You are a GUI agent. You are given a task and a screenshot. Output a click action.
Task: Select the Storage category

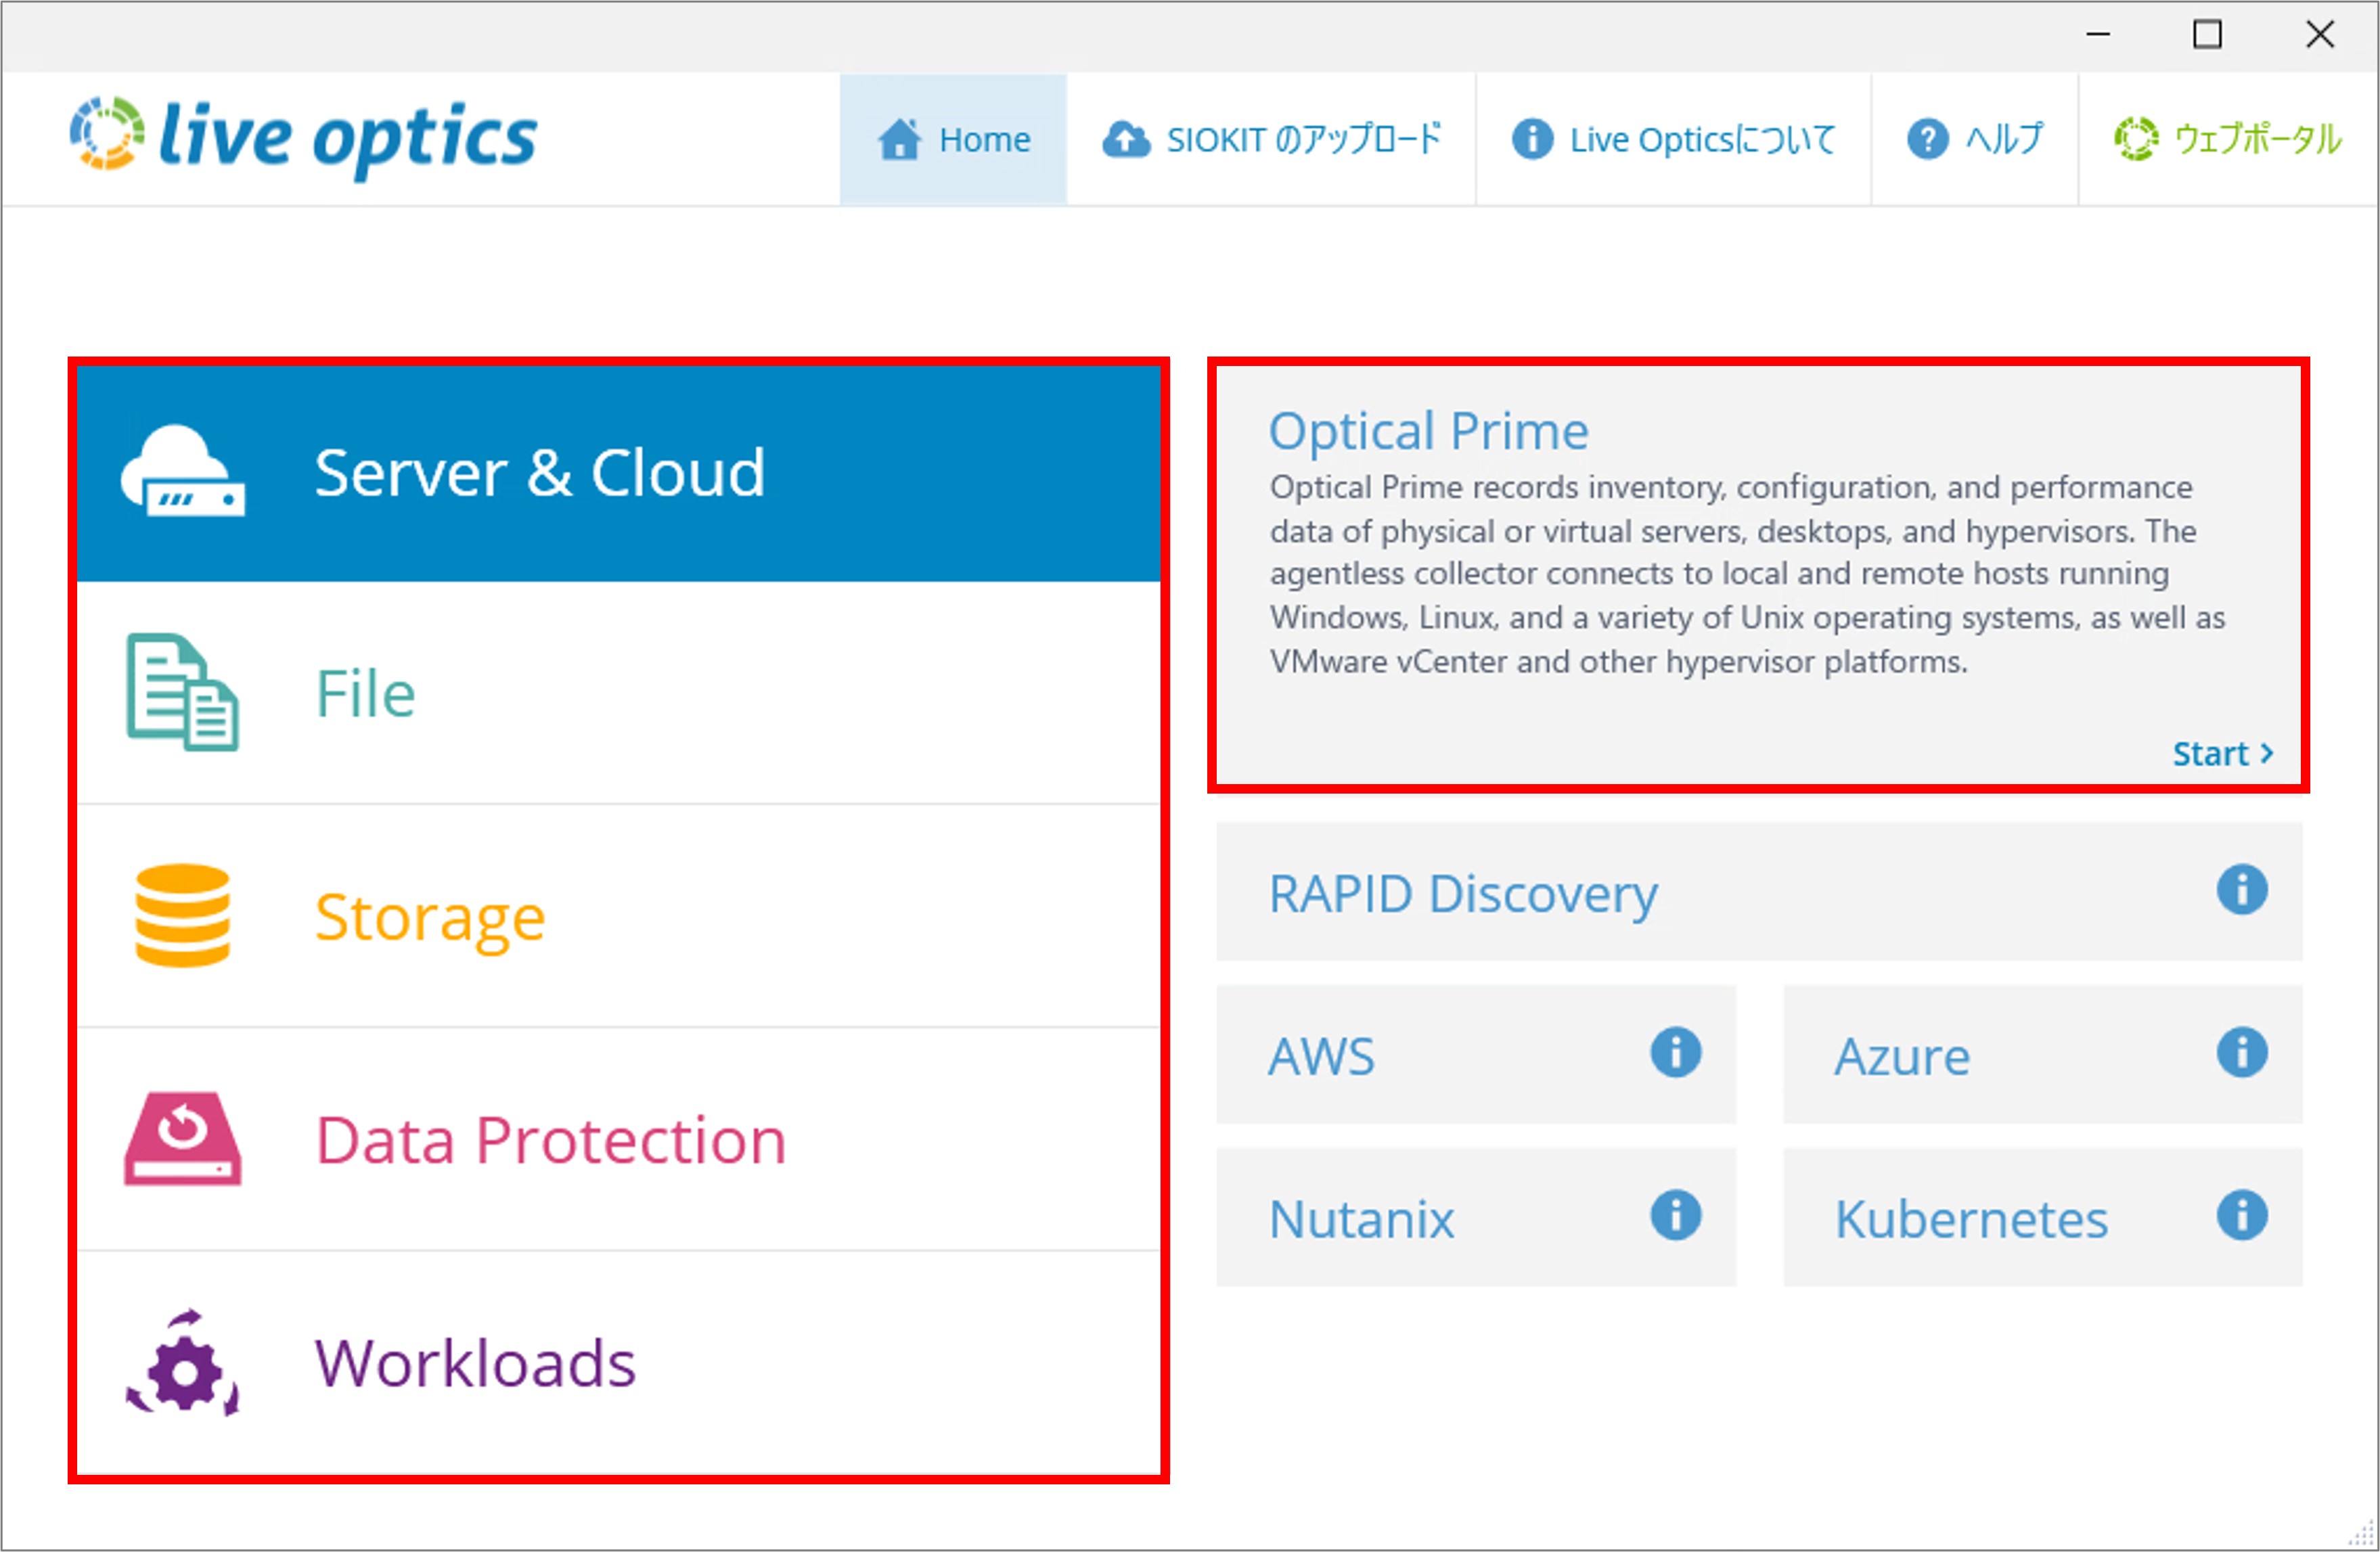click(619, 916)
